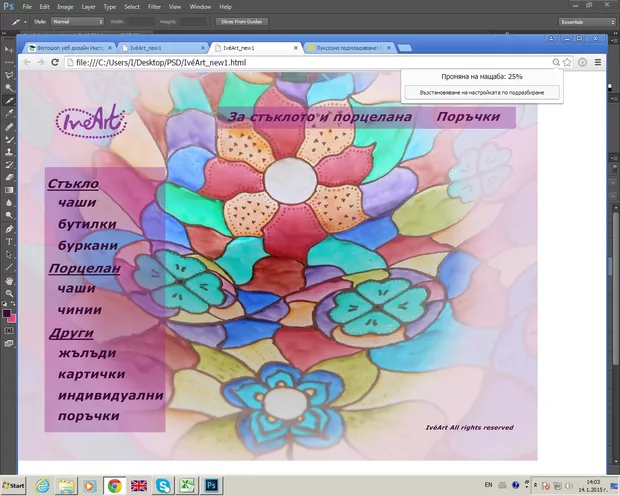Click Chrome back arrow
The width and height of the screenshot is (620, 496).
[26, 62]
